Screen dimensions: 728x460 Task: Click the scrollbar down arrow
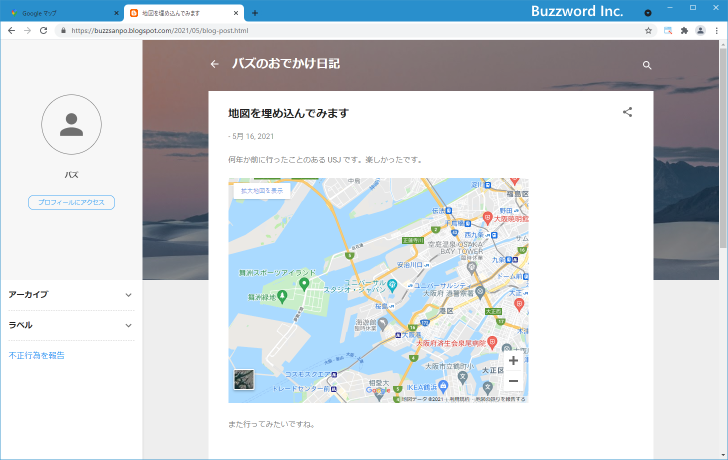point(723,455)
